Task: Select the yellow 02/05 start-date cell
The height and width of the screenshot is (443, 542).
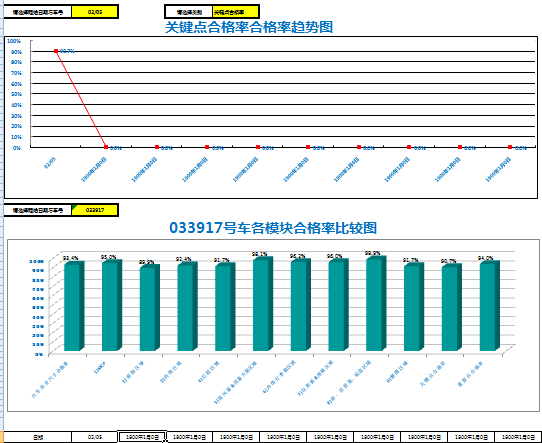Action: 95,12
